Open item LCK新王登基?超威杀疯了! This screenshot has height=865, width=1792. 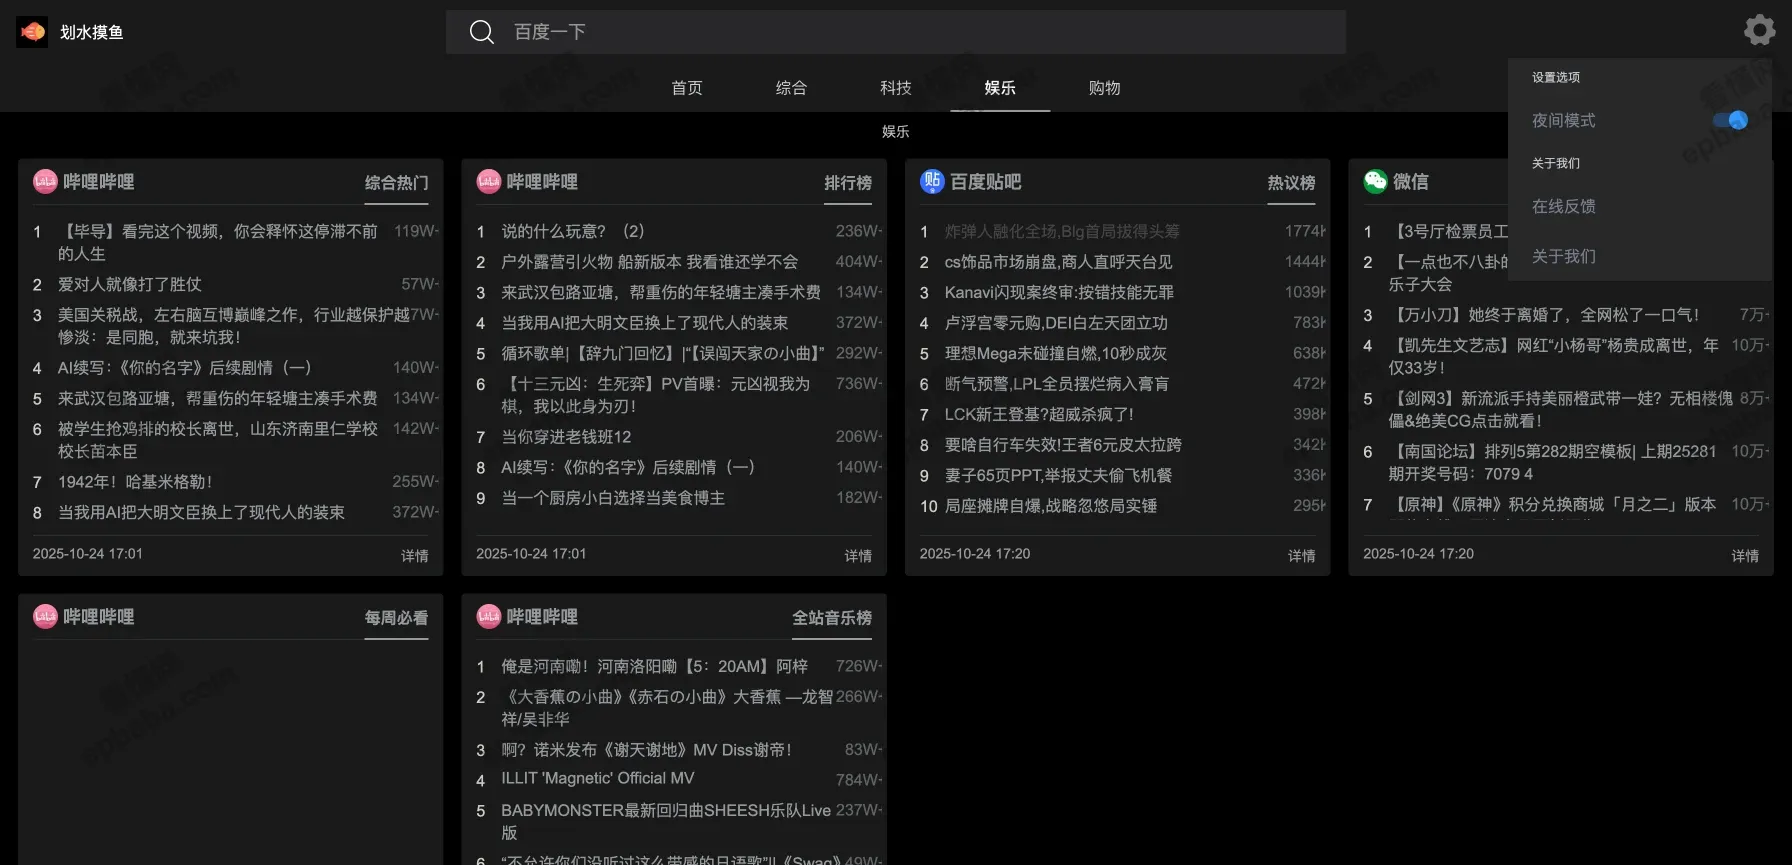click(x=1039, y=414)
